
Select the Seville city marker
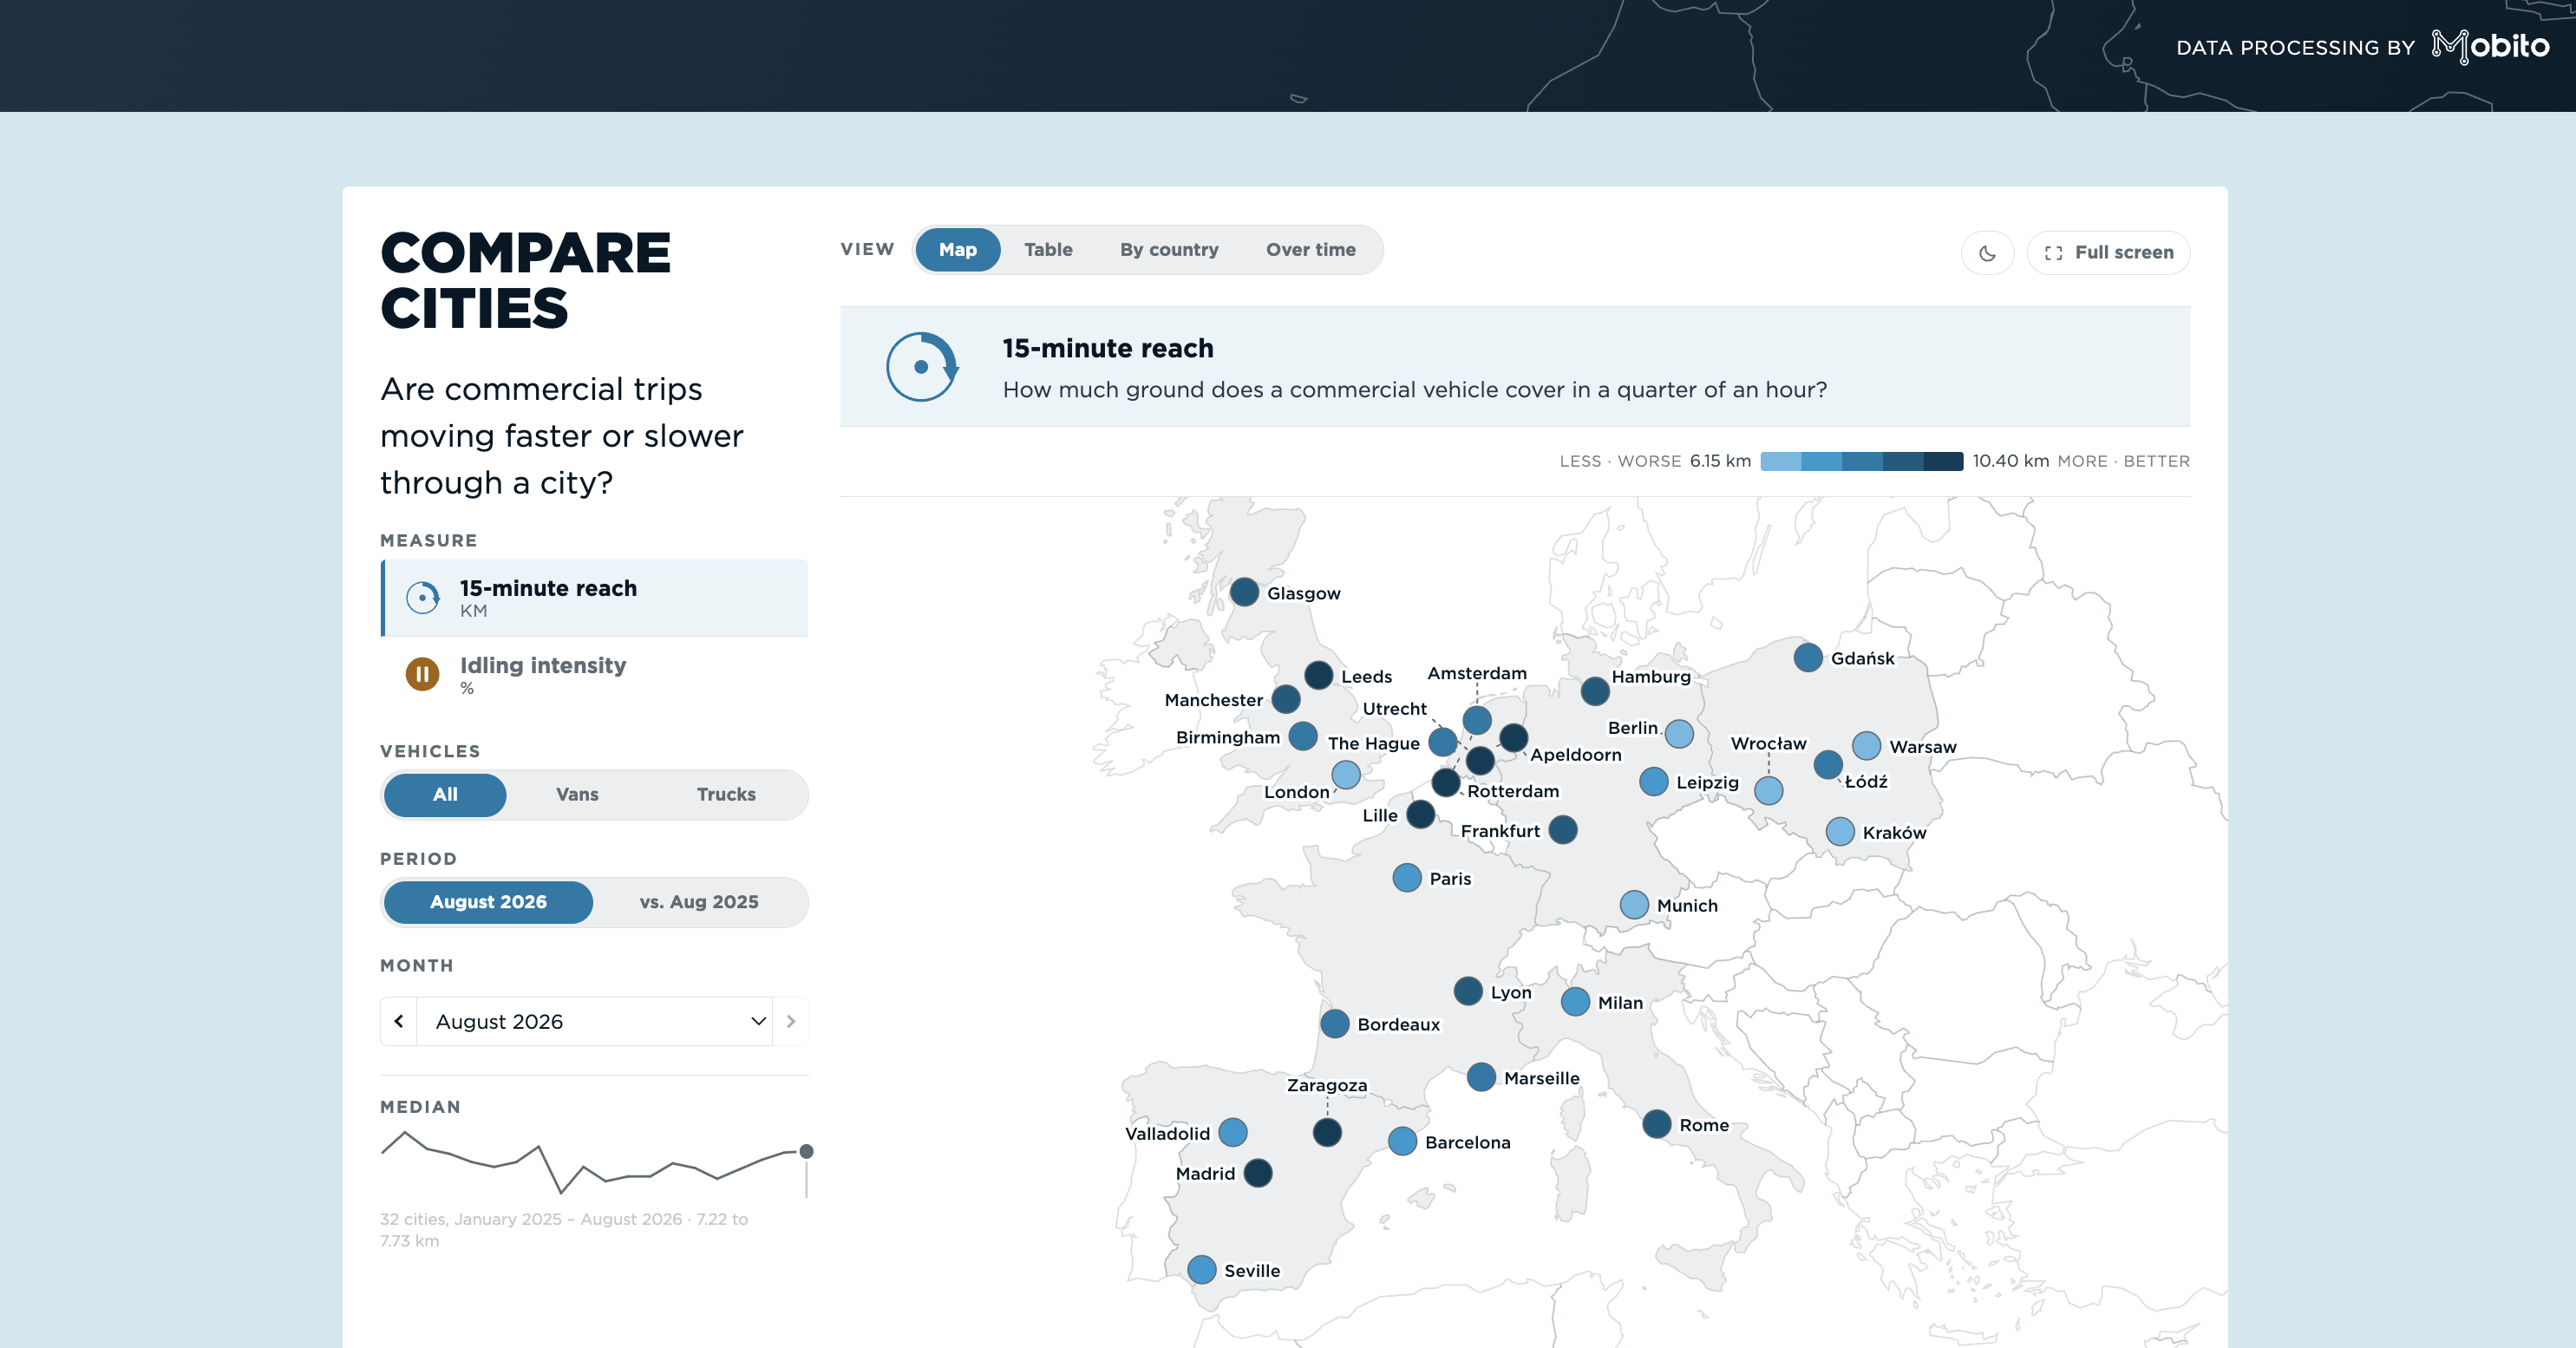[1202, 1270]
